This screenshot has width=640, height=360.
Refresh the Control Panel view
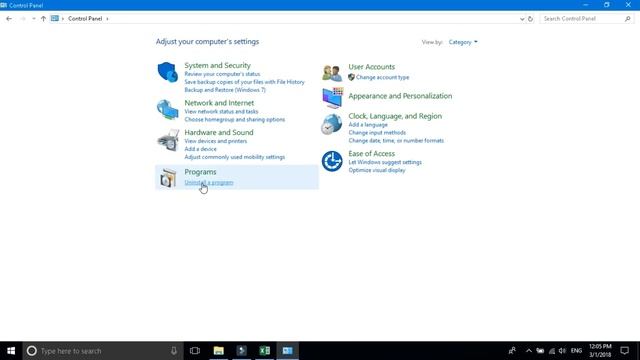[530, 19]
